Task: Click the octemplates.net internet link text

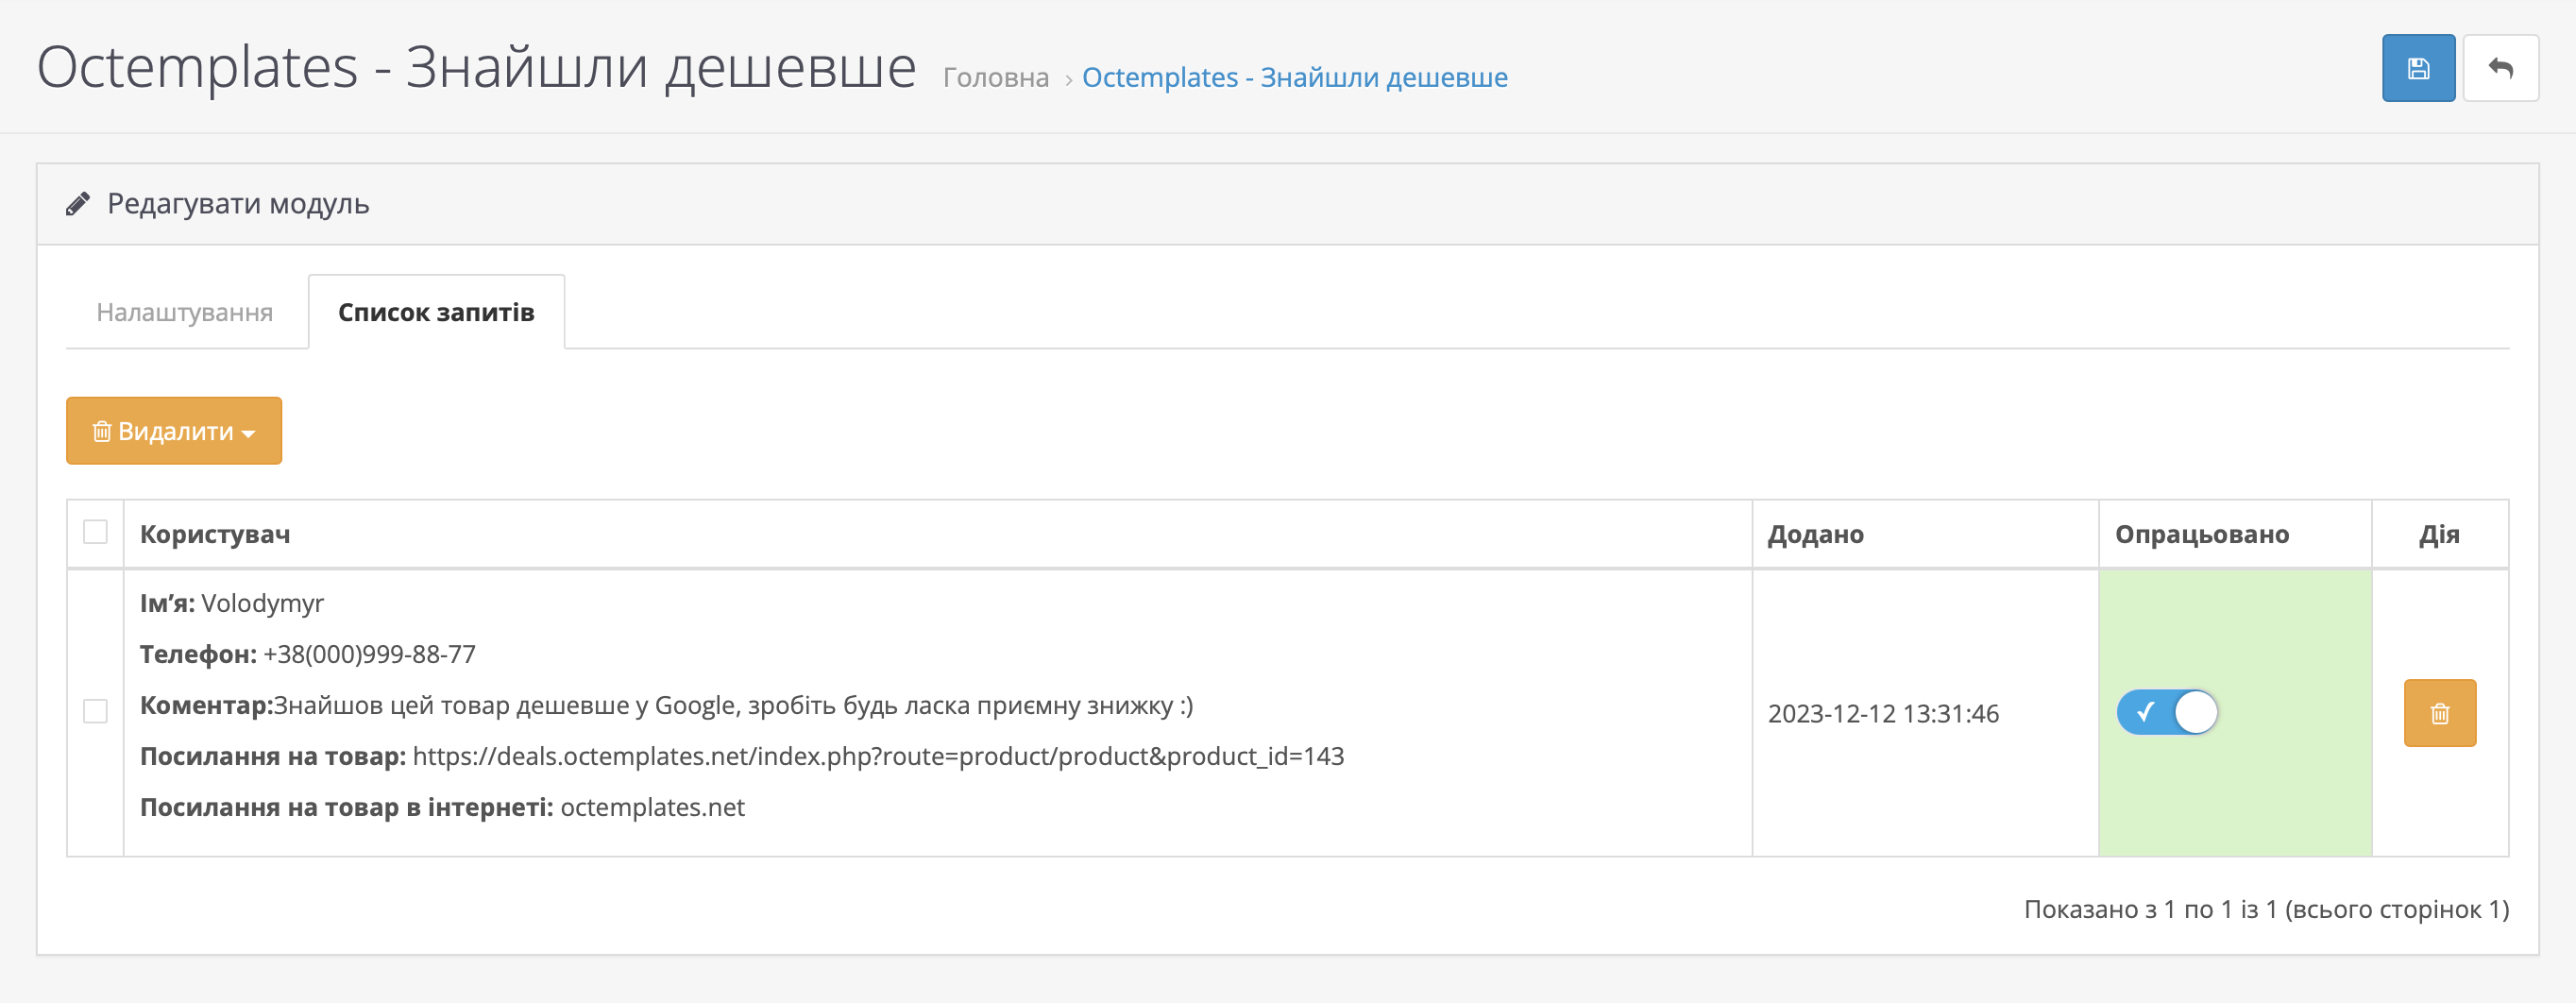Action: tap(652, 807)
